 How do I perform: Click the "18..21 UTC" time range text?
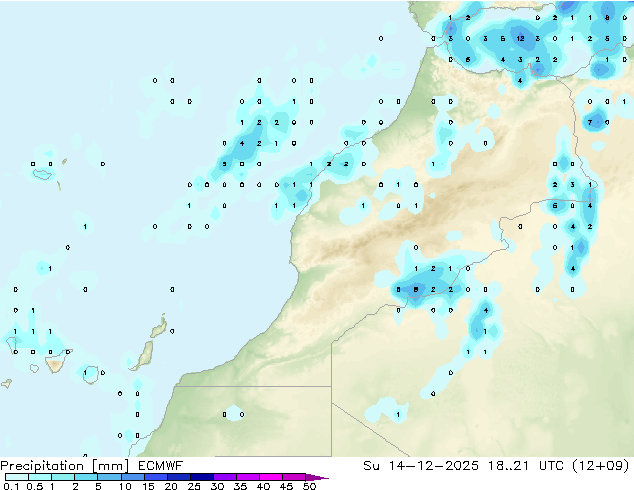click(525, 466)
